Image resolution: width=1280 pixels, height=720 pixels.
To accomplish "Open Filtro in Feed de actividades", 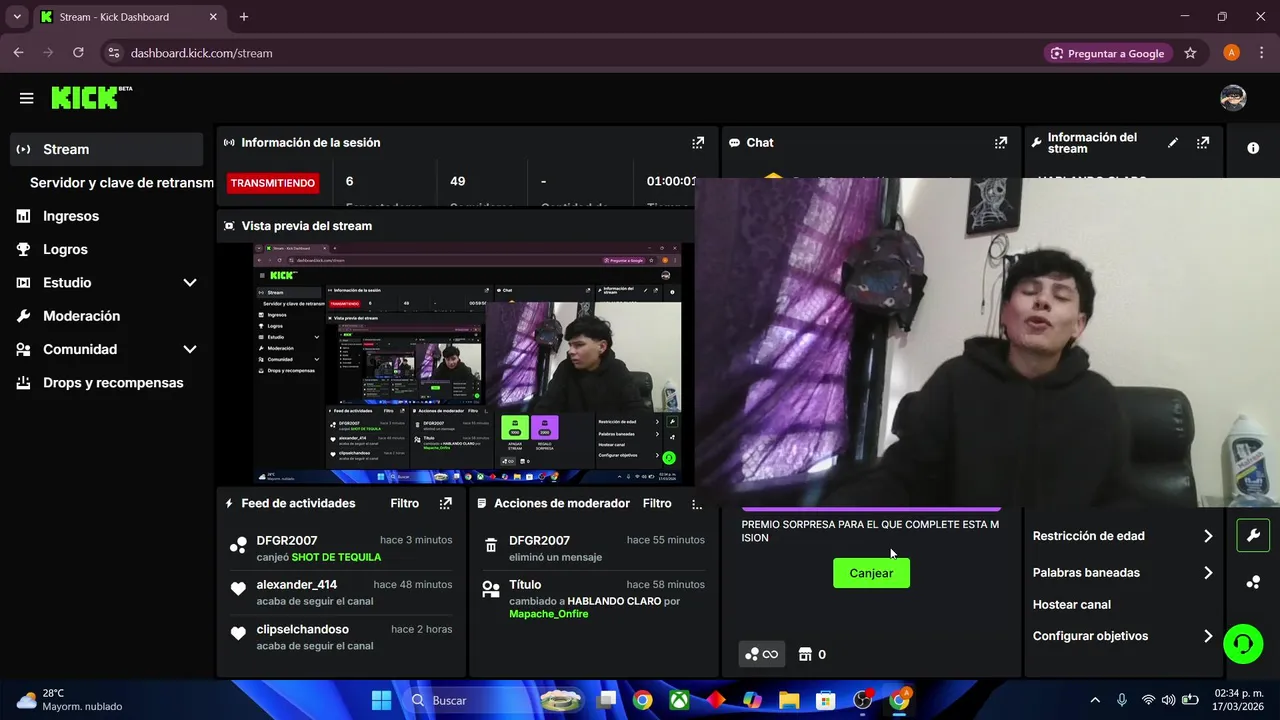I will [x=405, y=503].
